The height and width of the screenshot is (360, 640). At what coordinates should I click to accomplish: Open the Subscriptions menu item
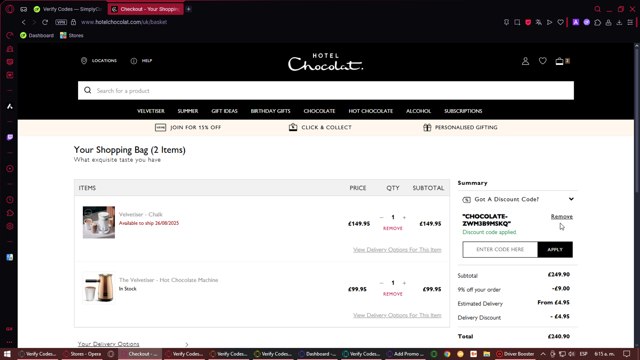pos(463,111)
